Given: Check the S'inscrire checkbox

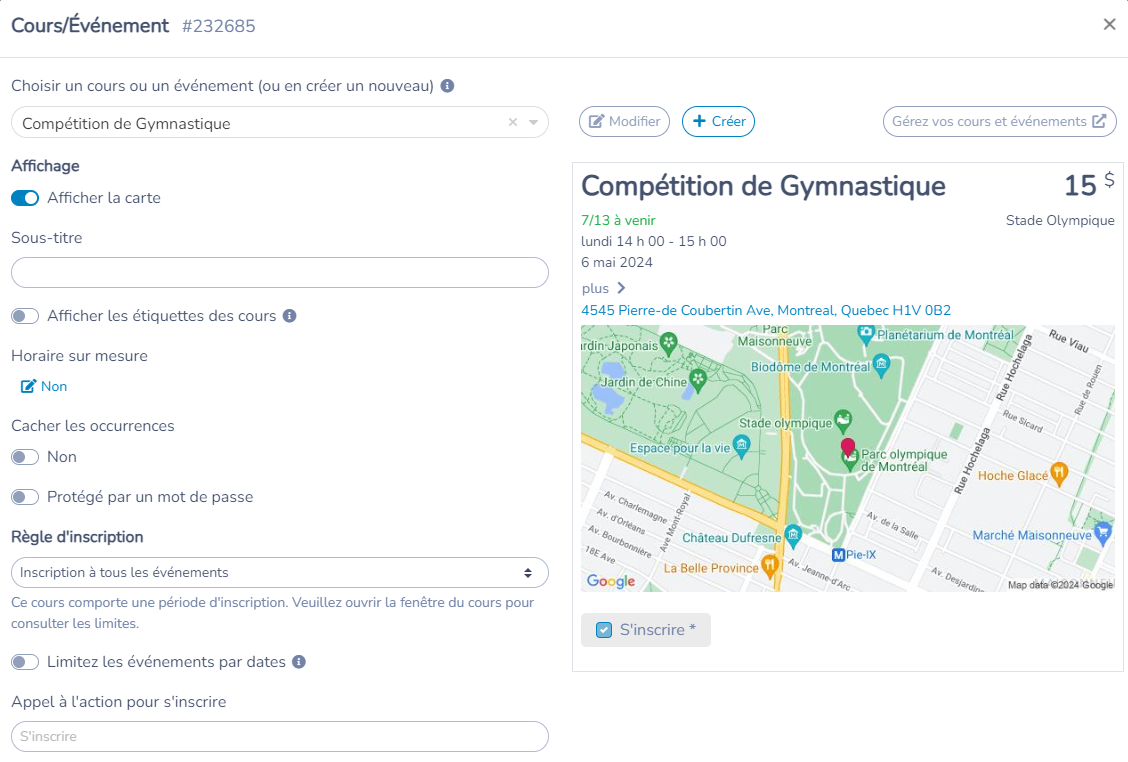Looking at the screenshot, I should [x=604, y=630].
